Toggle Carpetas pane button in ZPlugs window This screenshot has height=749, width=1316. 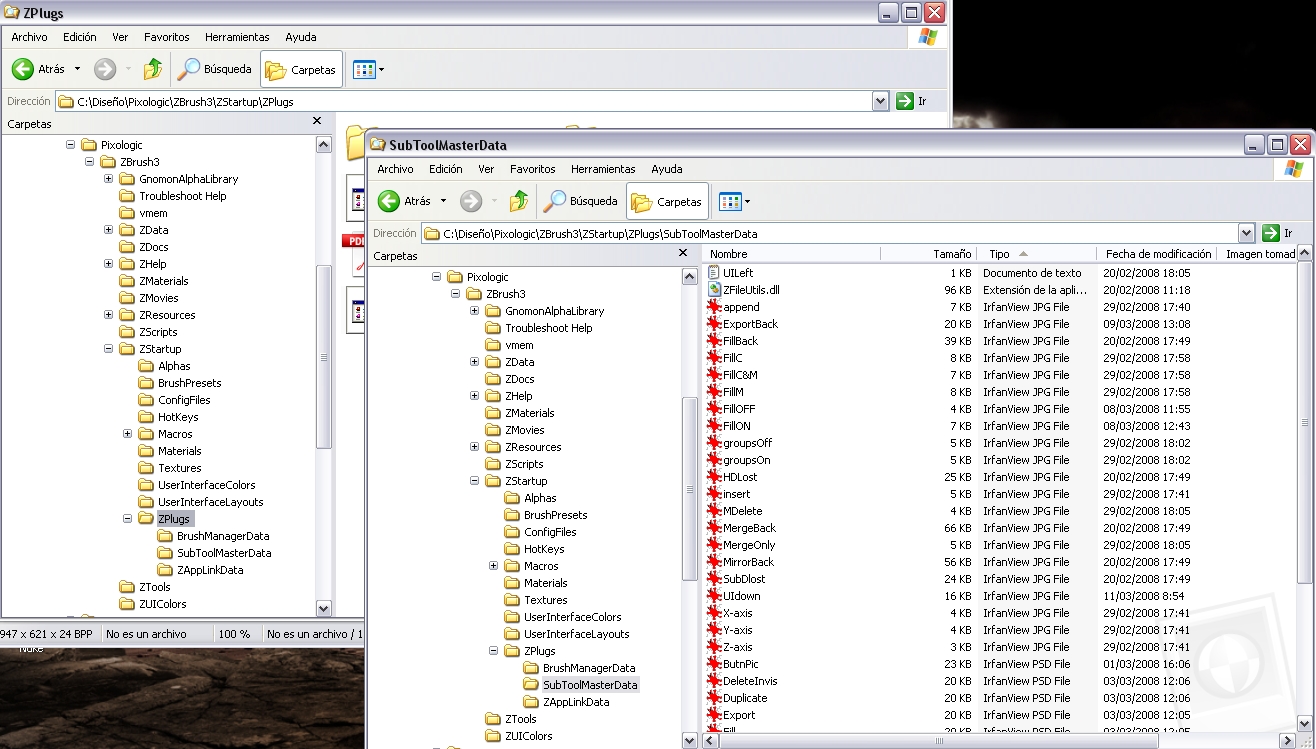(301, 69)
